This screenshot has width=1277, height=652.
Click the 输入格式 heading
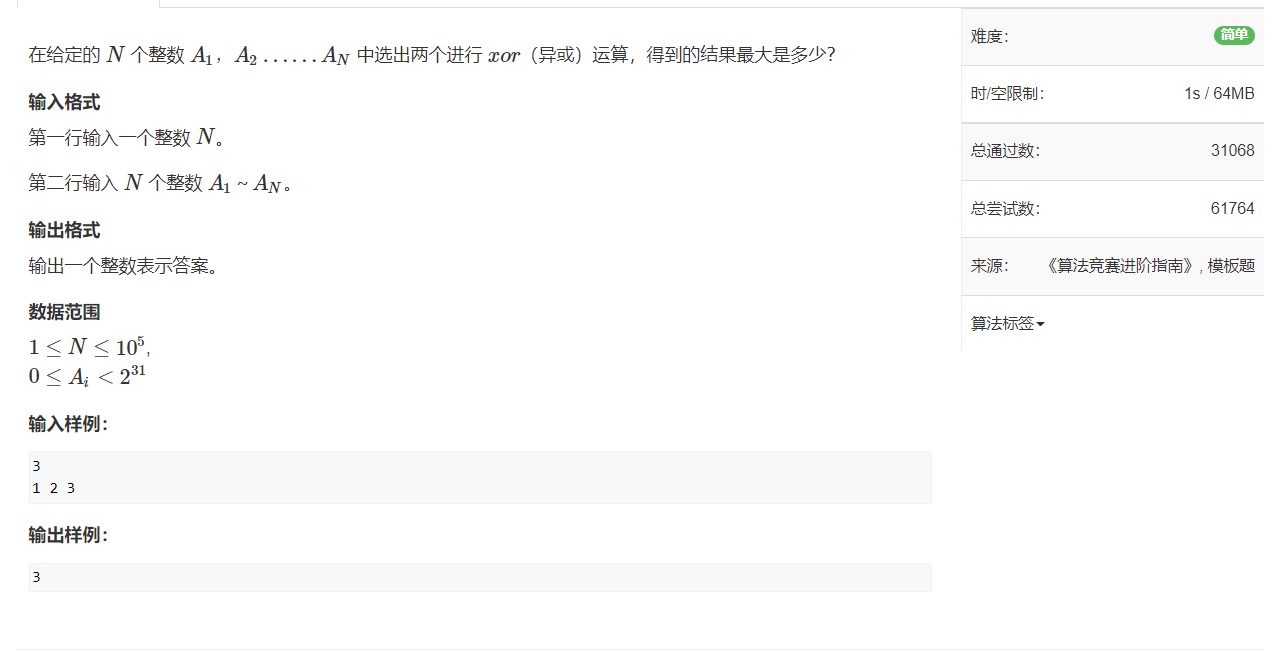pos(64,102)
